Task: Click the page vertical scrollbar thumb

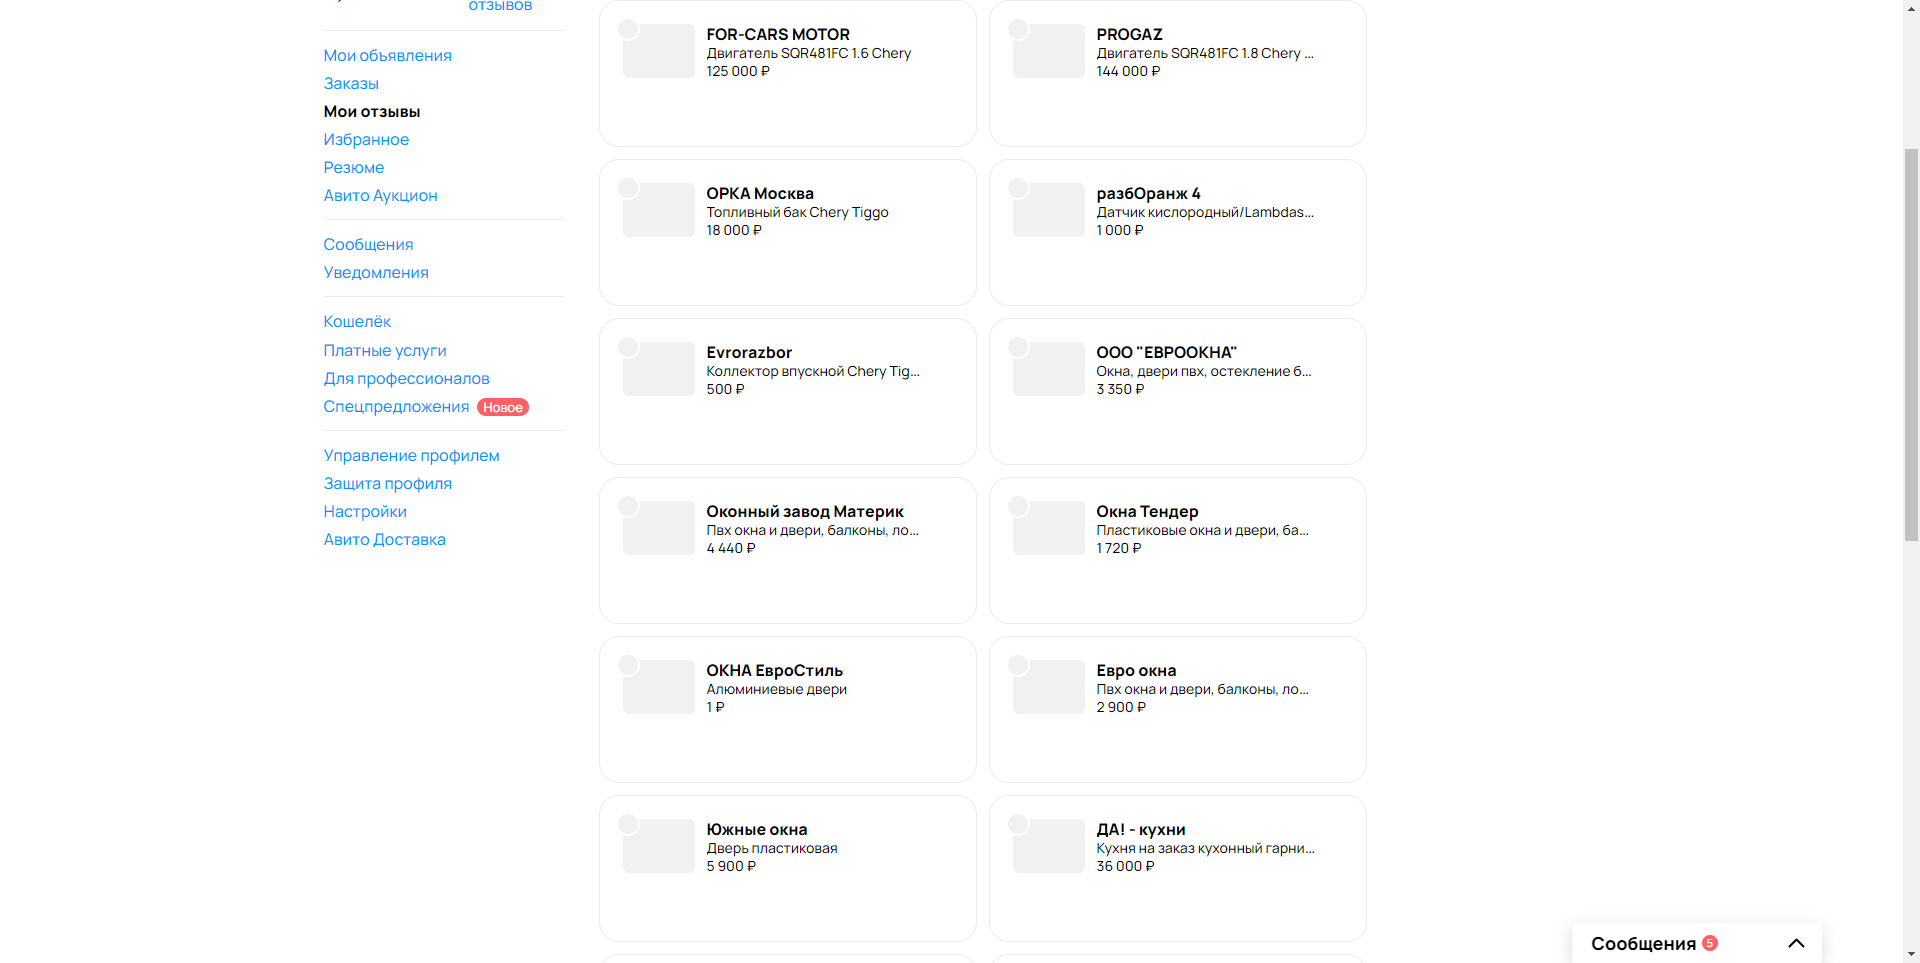Action: point(1911,345)
